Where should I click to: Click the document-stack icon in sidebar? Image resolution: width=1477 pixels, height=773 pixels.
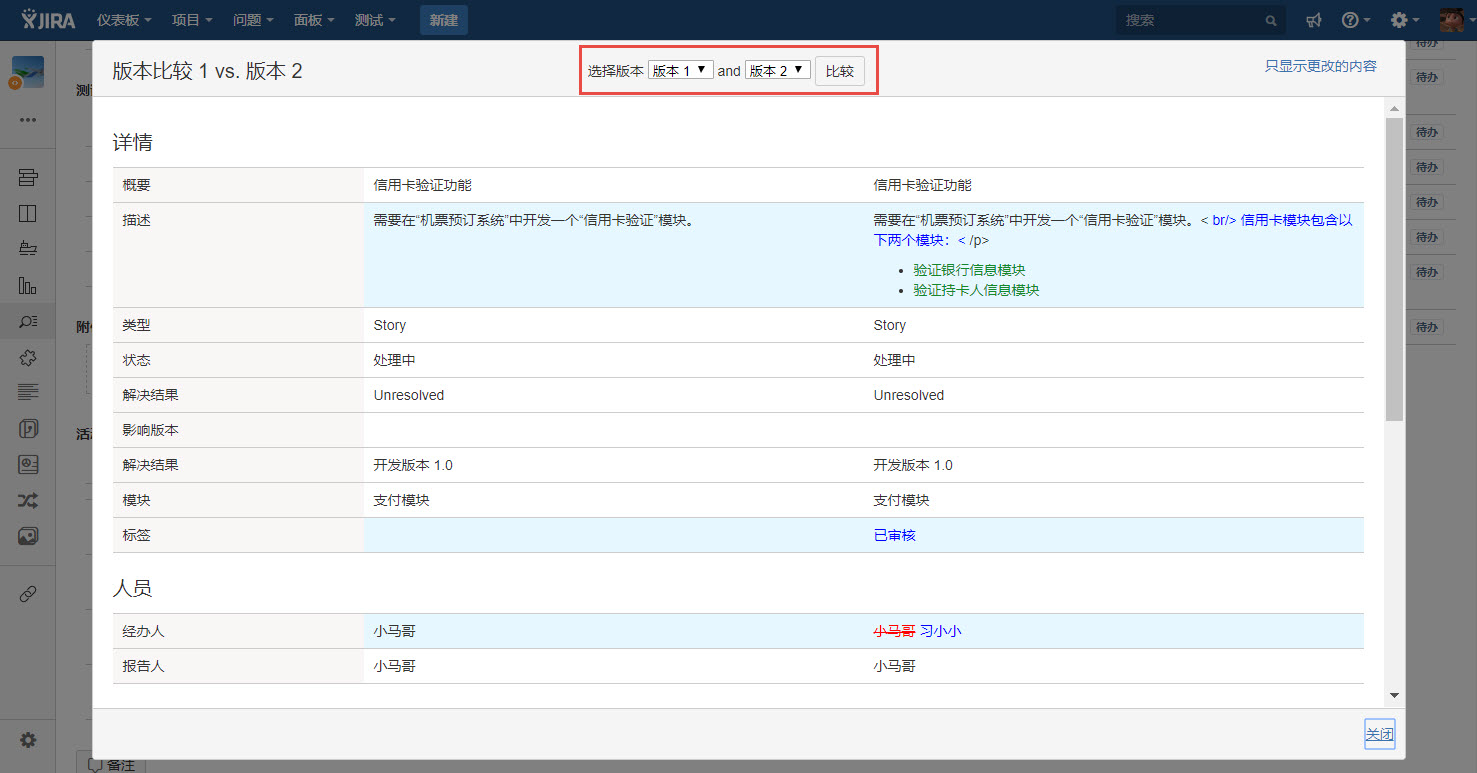28,428
